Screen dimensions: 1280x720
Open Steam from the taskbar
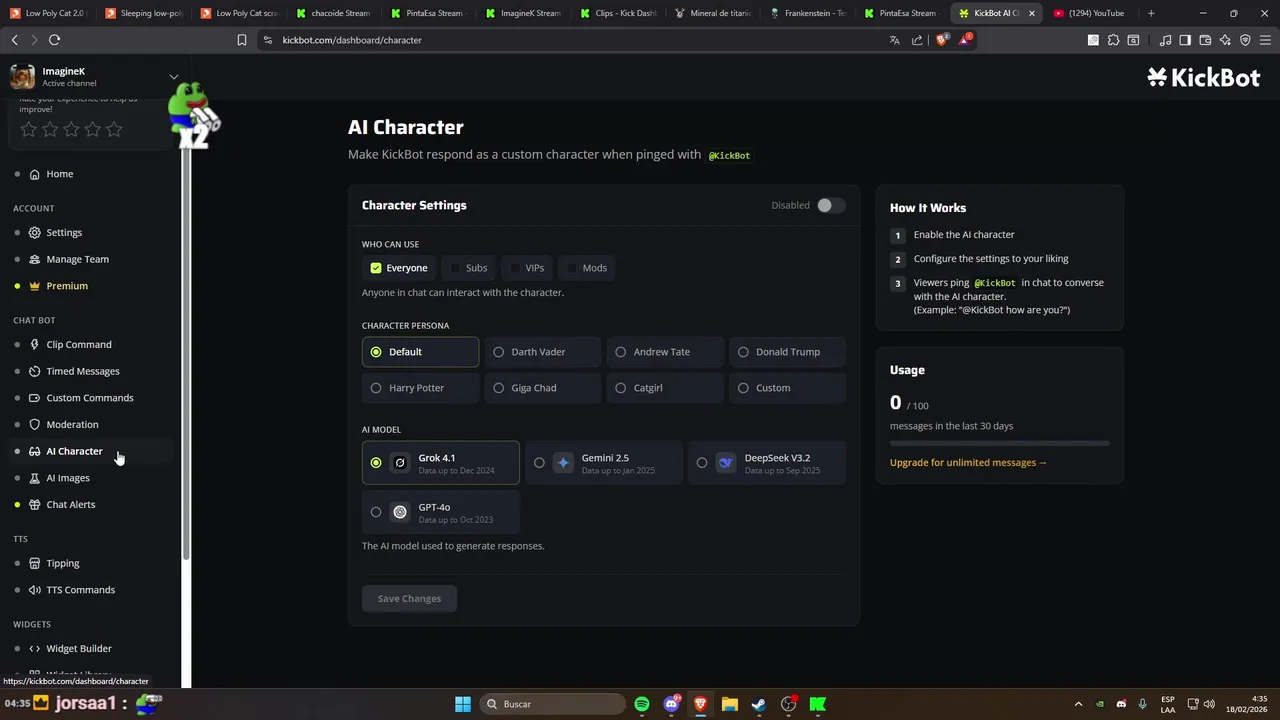759,704
